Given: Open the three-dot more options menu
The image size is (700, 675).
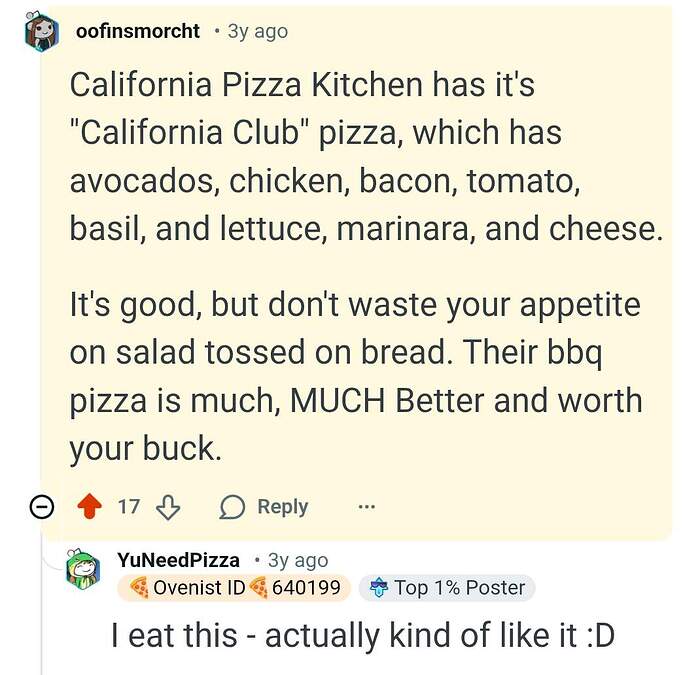Looking at the screenshot, I should tap(366, 507).
